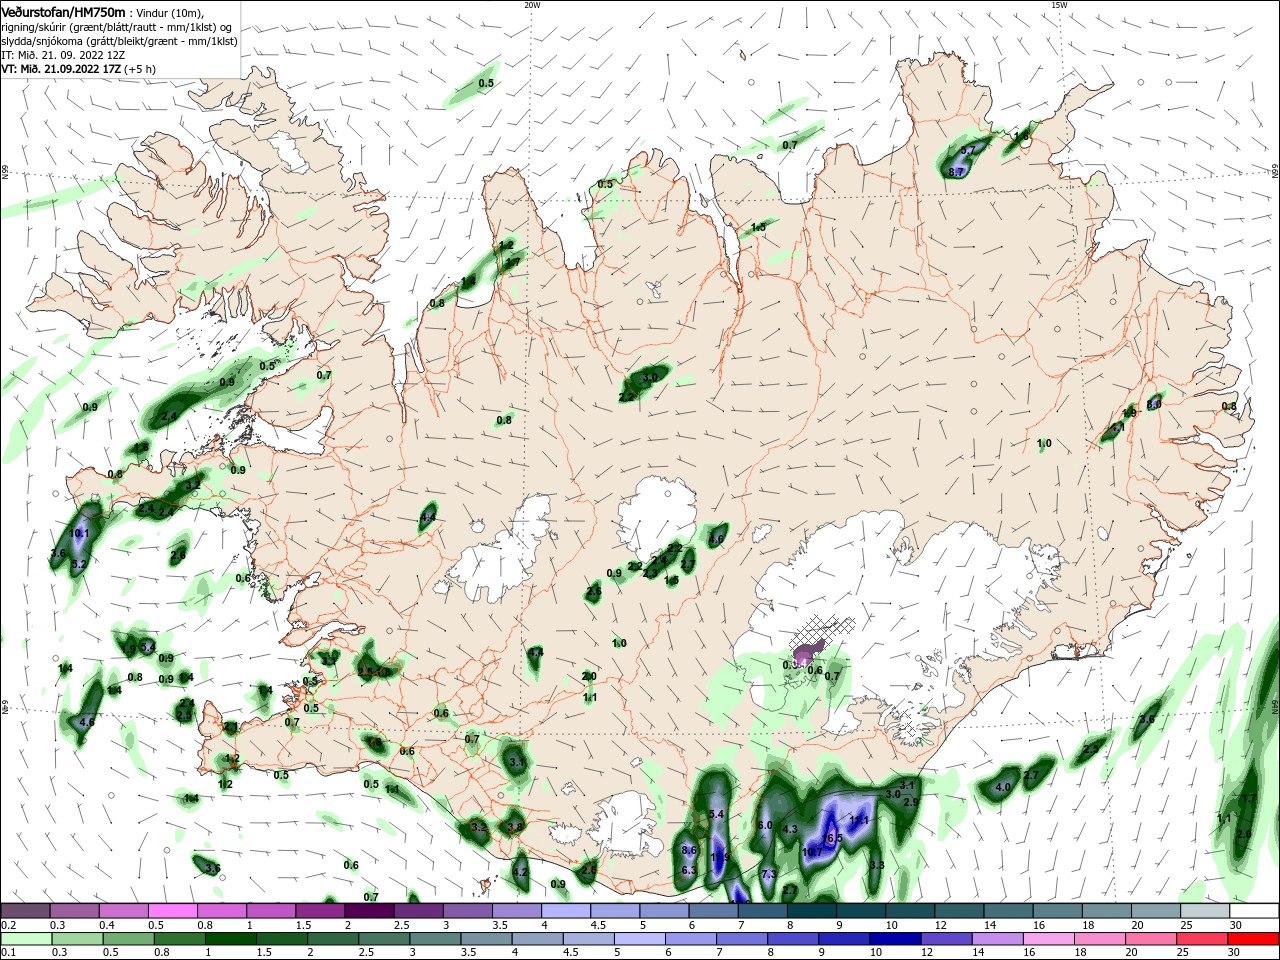Click the white snow legend swatch labeled 30

click(1254, 911)
